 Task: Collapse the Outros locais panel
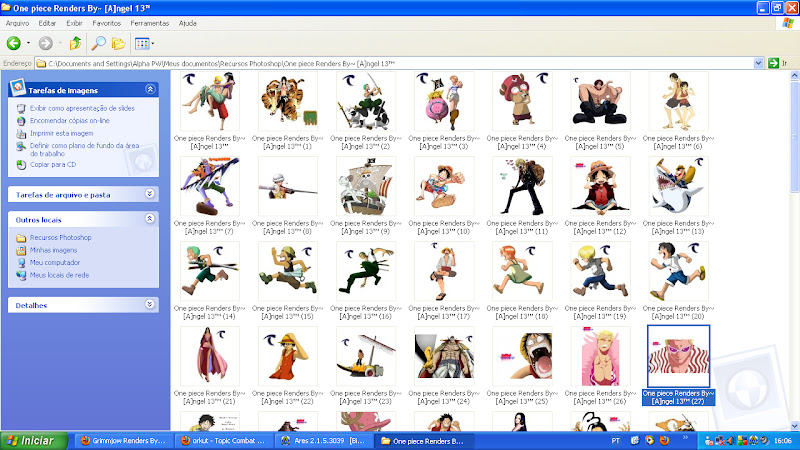coord(149,219)
